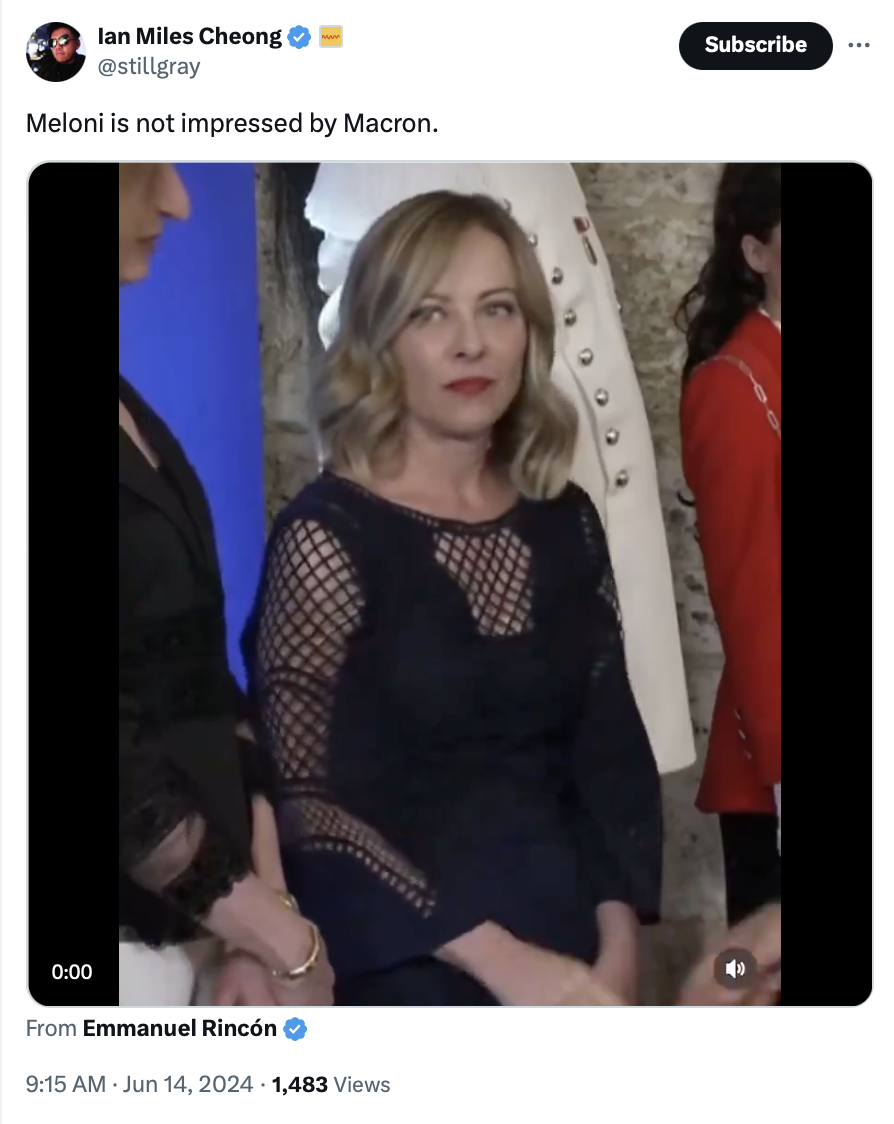Open Ian Miles Cheong's profile avatar
Image resolution: width=894 pixels, height=1124 pixels.
coord(55,52)
